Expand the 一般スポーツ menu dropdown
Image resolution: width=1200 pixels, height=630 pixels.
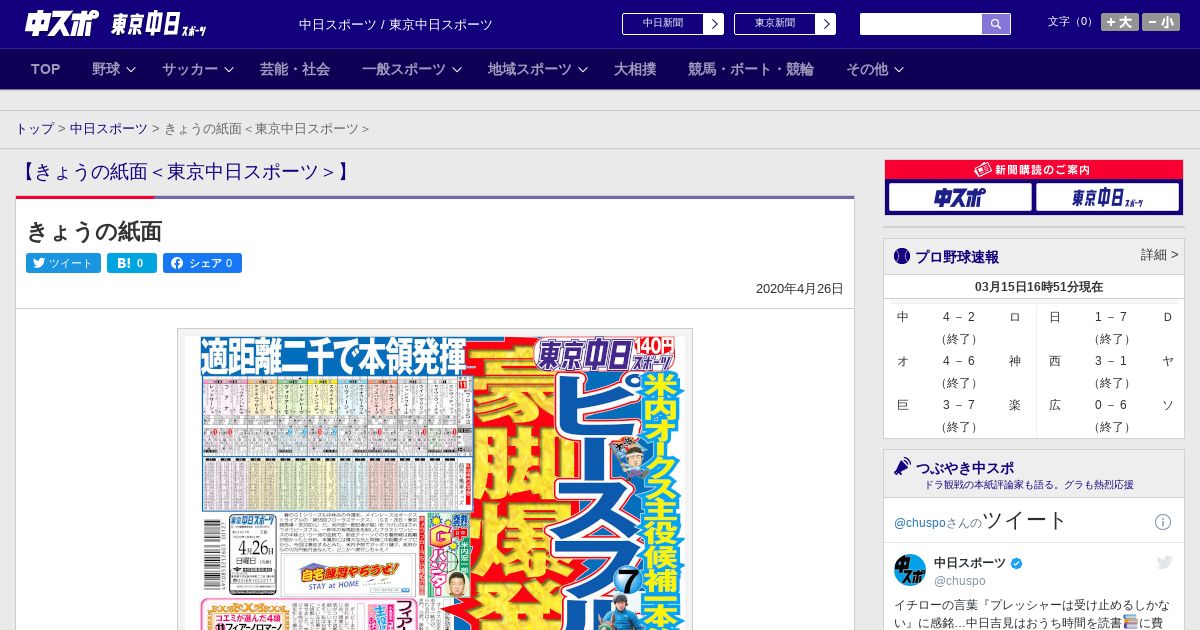(411, 69)
